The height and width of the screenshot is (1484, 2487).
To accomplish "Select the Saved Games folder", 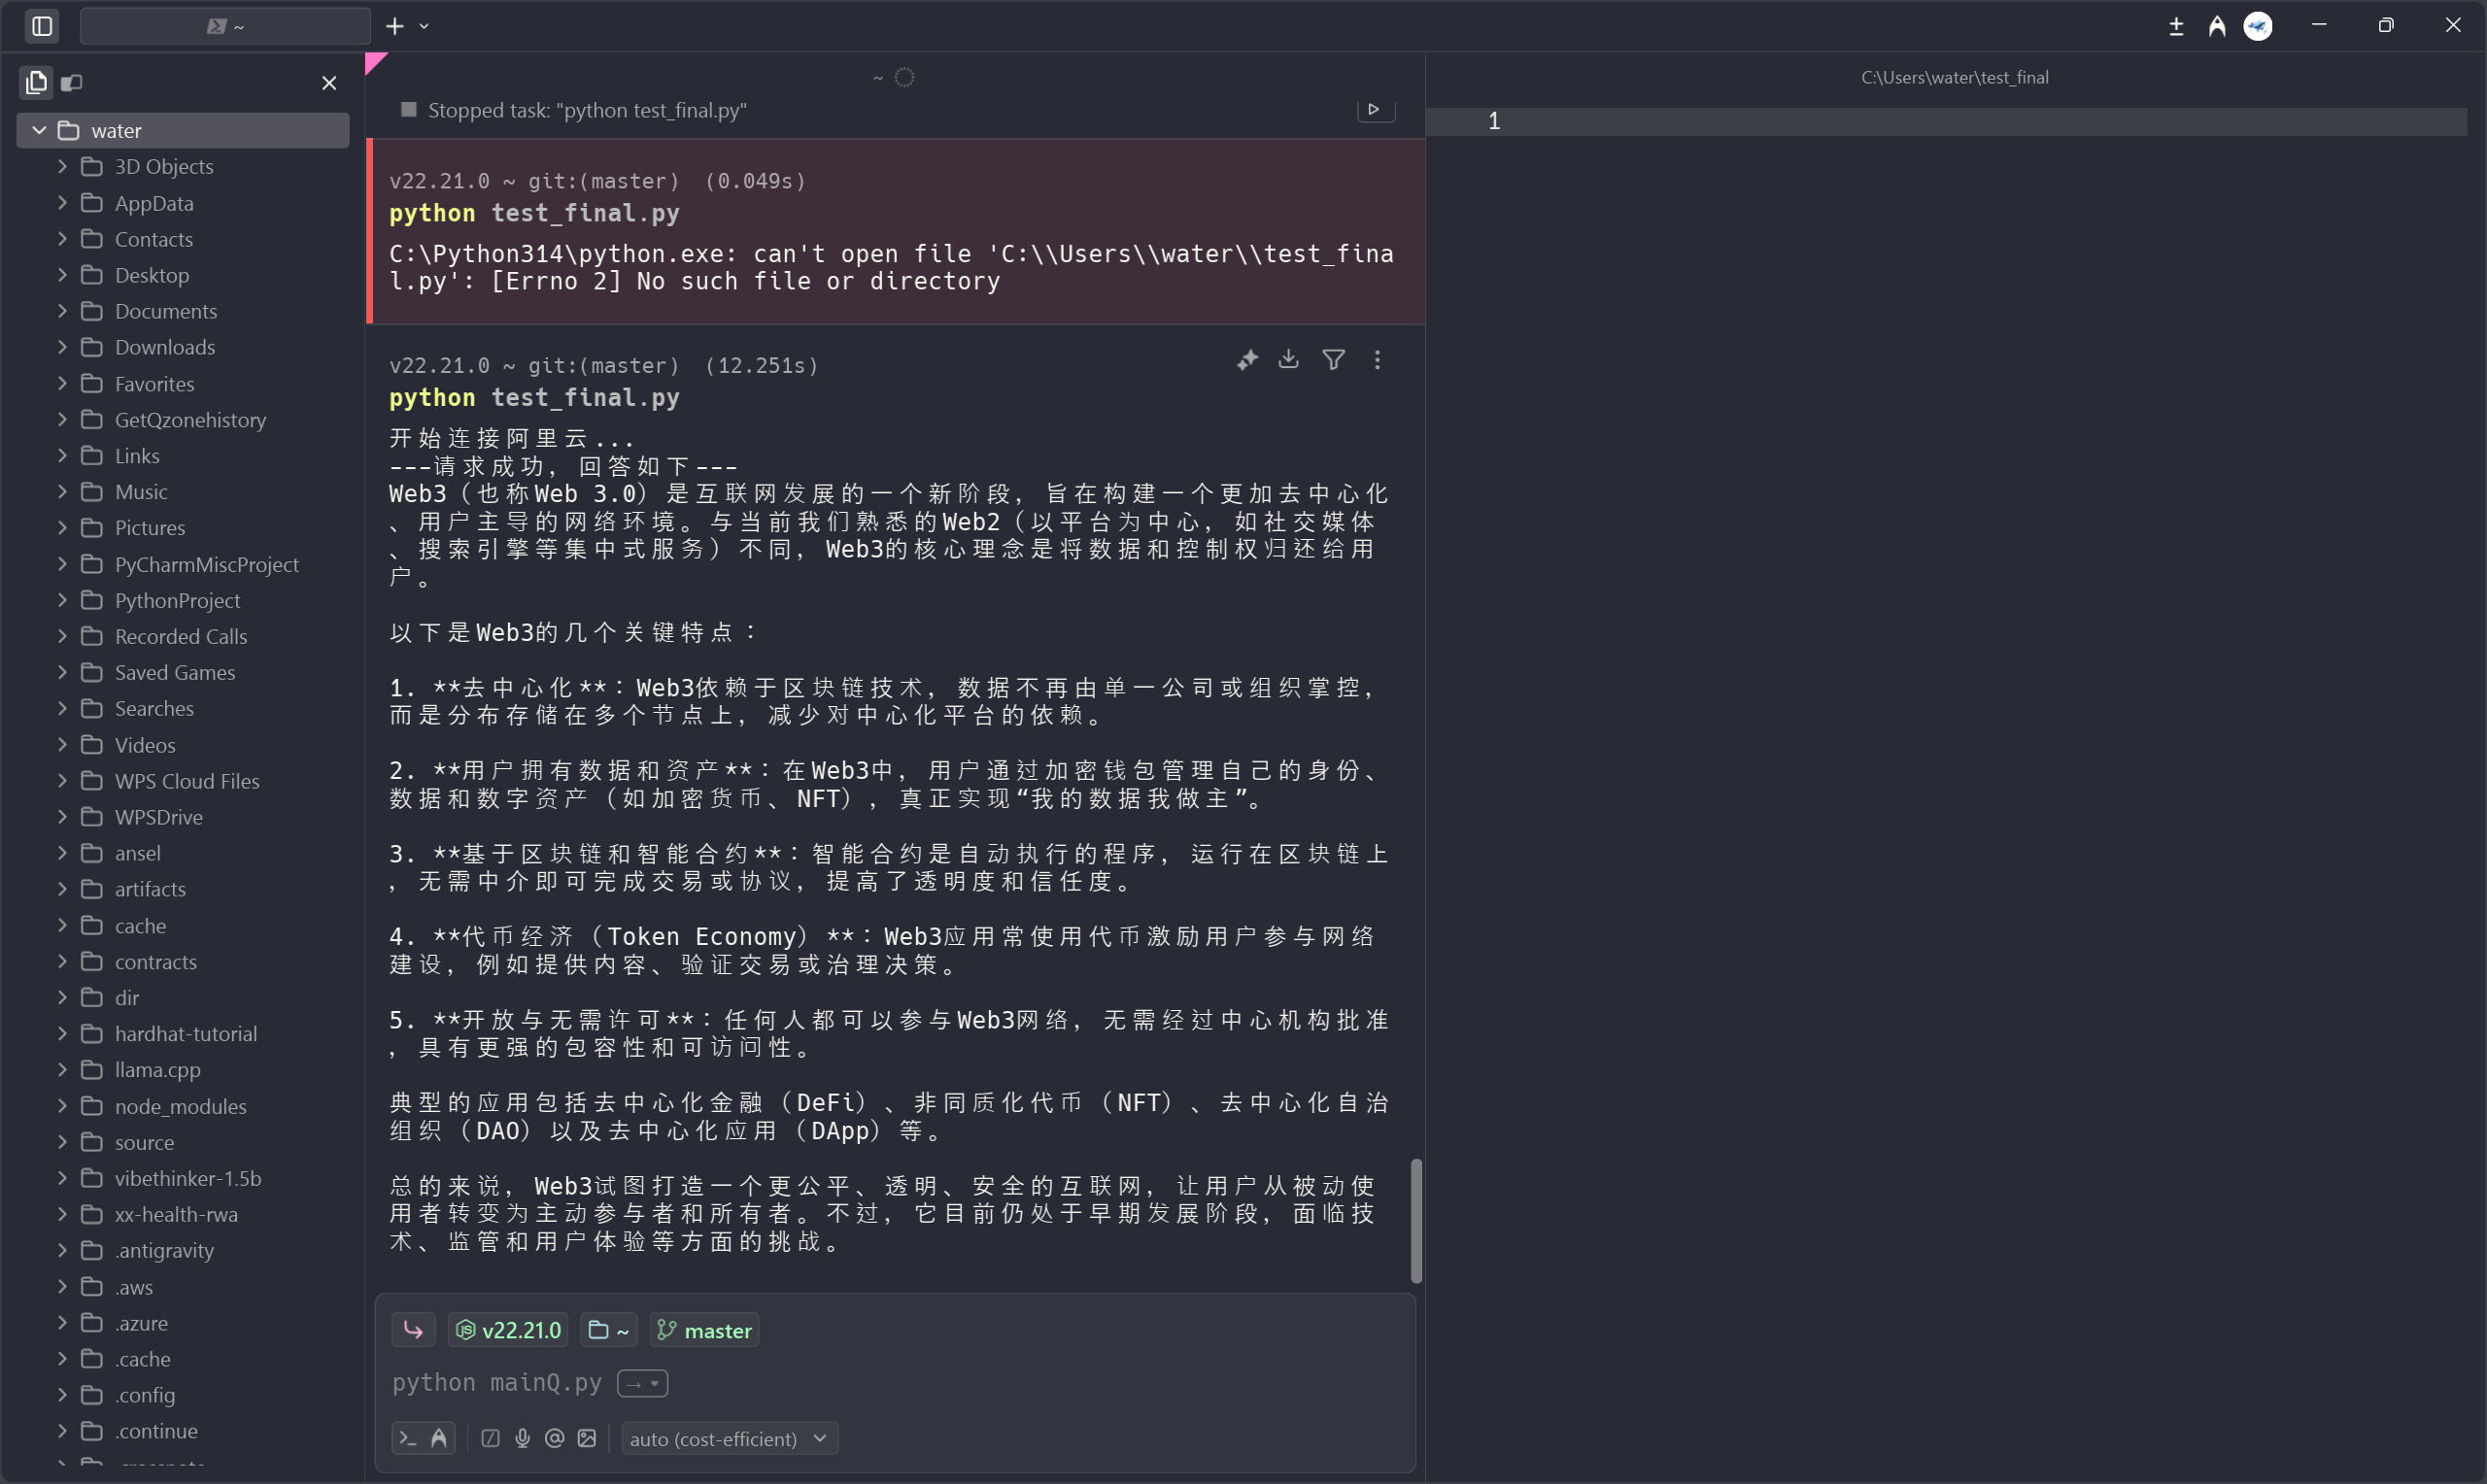I will coord(184,672).
